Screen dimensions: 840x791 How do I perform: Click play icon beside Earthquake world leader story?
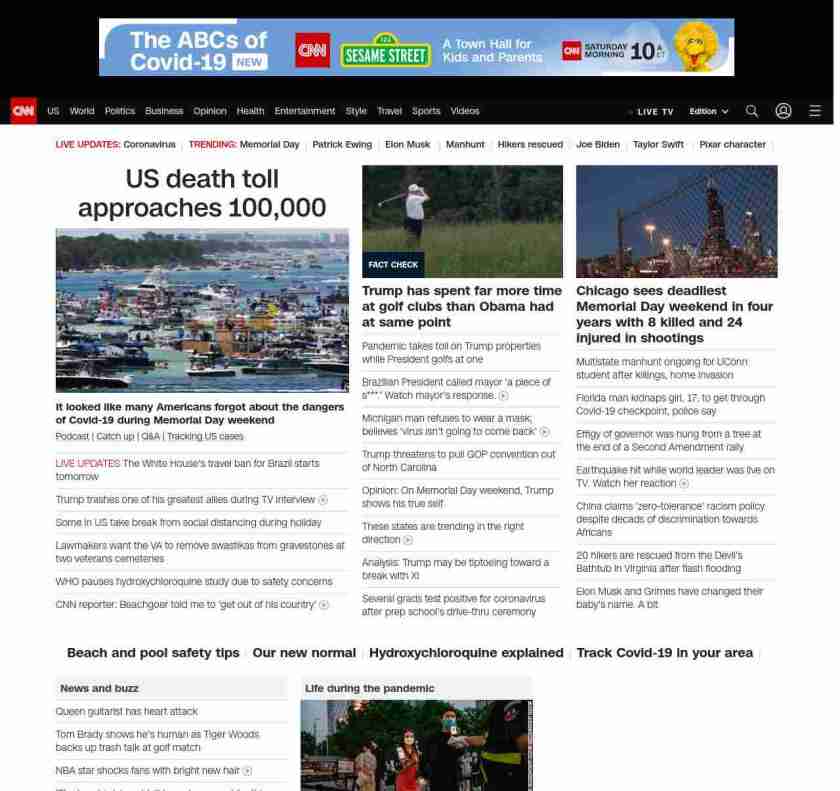click(x=684, y=484)
